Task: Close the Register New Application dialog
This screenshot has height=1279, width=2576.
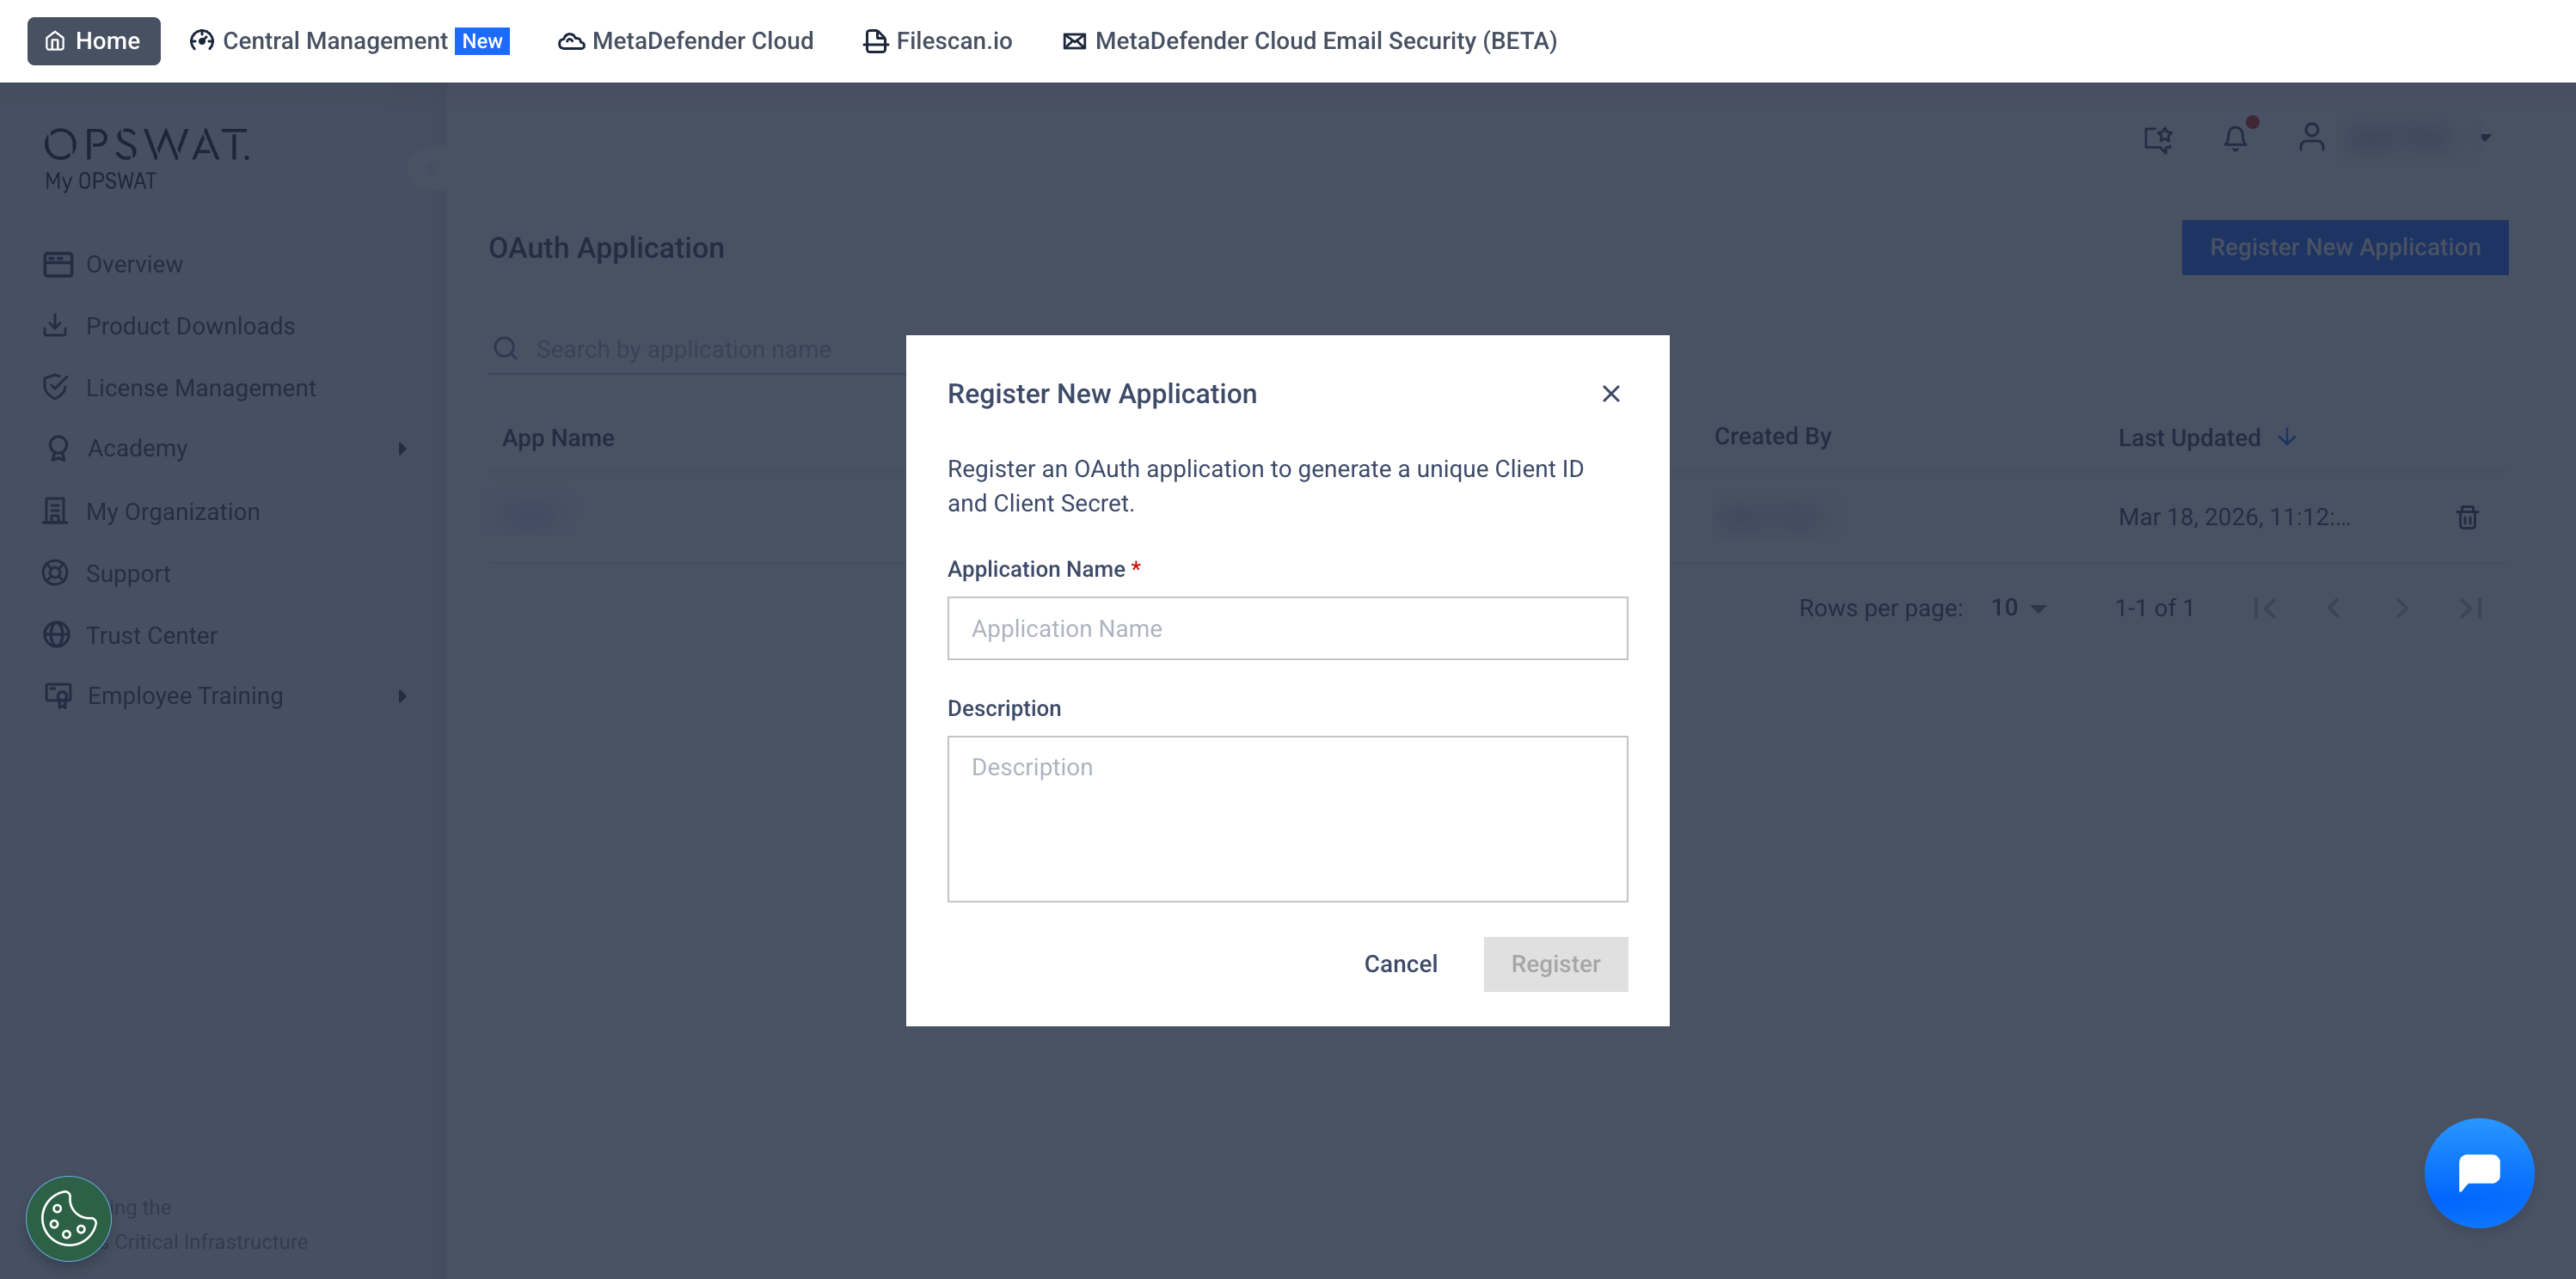Action: (1610, 394)
